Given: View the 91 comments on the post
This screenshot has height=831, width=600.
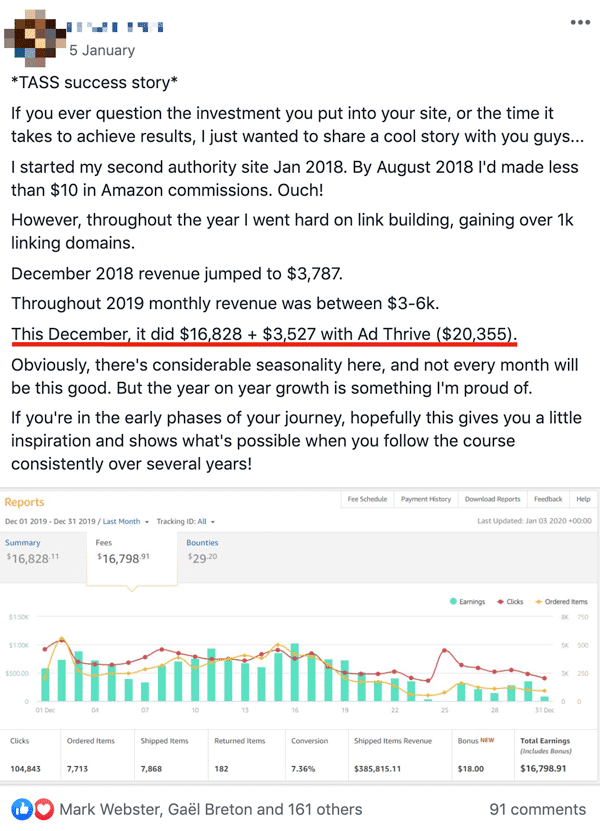Looking at the screenshot, I should (537, 809).
